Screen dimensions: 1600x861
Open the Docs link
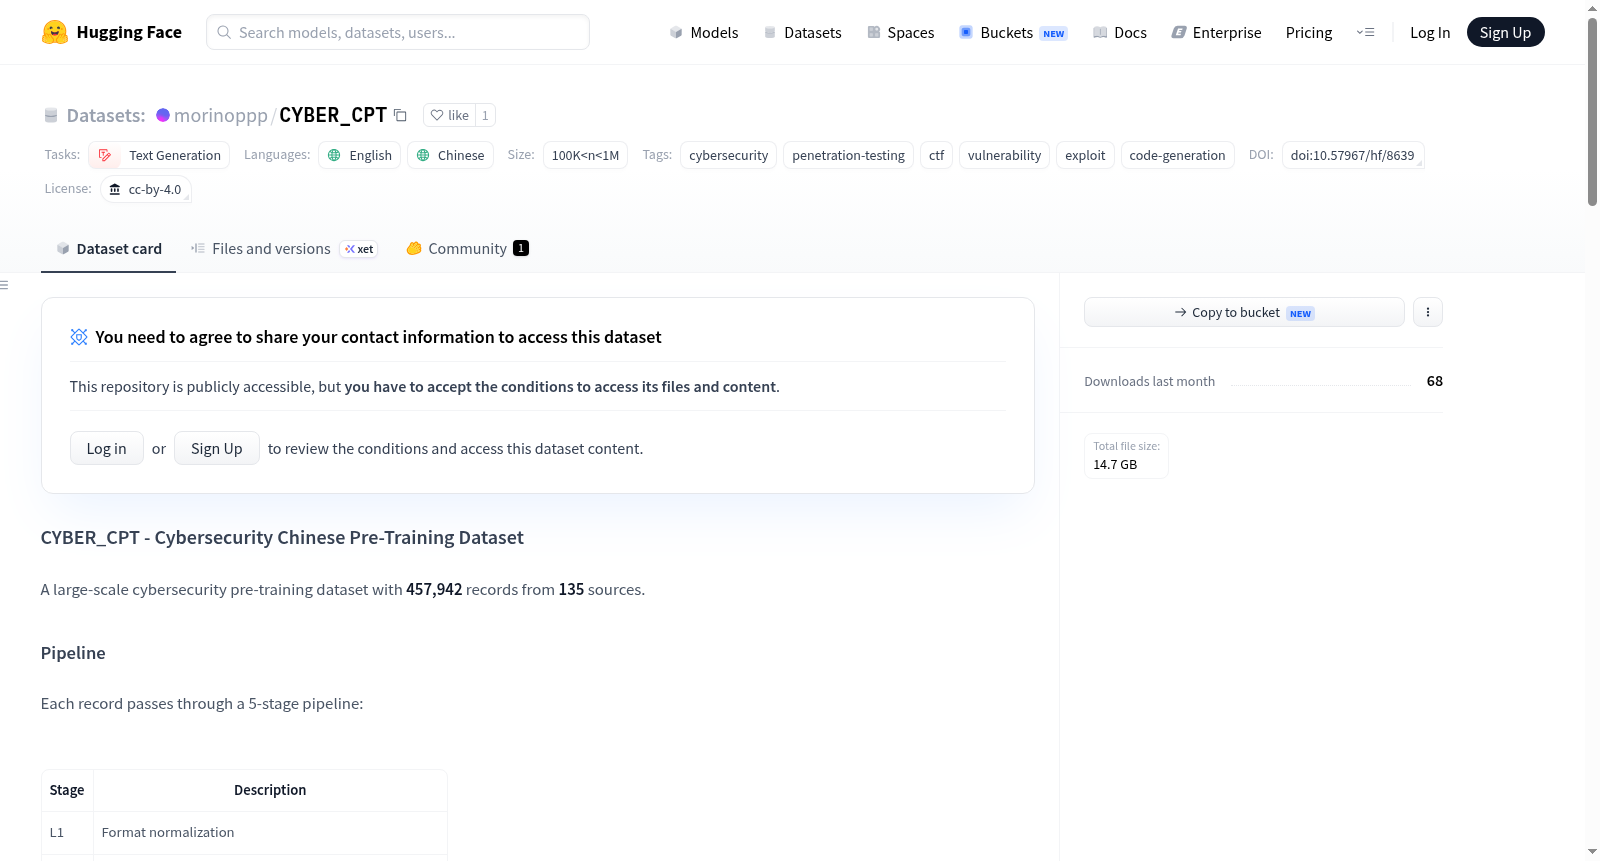tap(1119, 32)
